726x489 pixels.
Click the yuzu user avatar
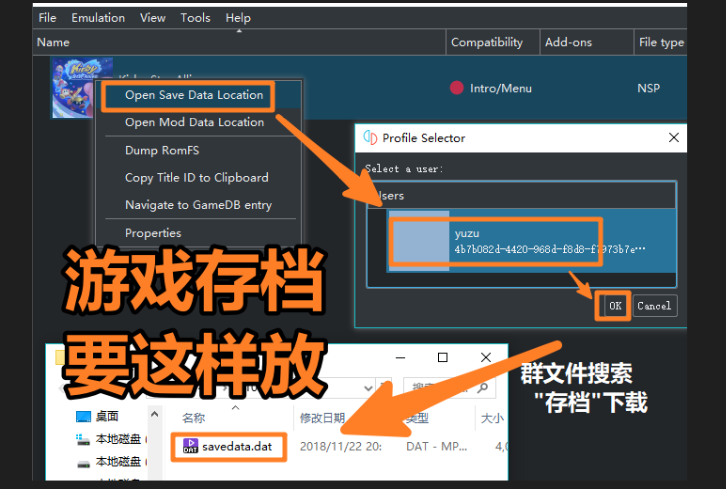coord(419,241)
